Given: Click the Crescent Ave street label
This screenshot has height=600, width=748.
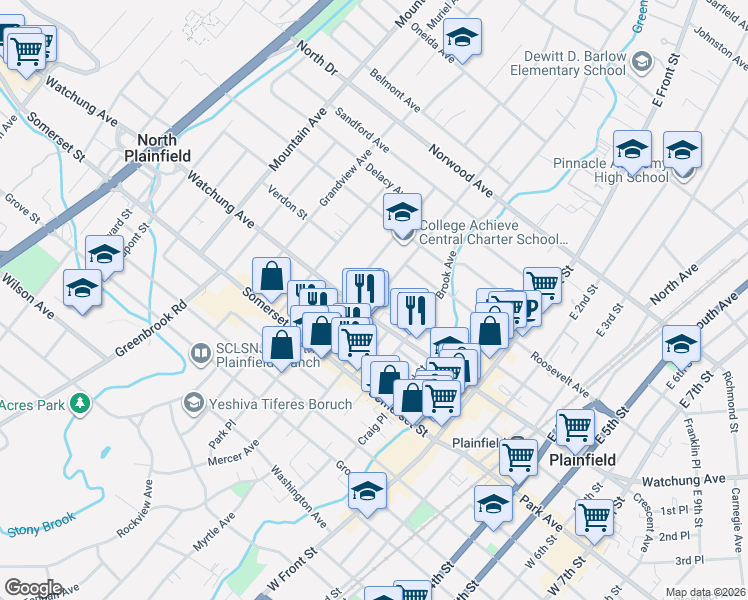Looking at the screenshot, I should coord(642,523).
